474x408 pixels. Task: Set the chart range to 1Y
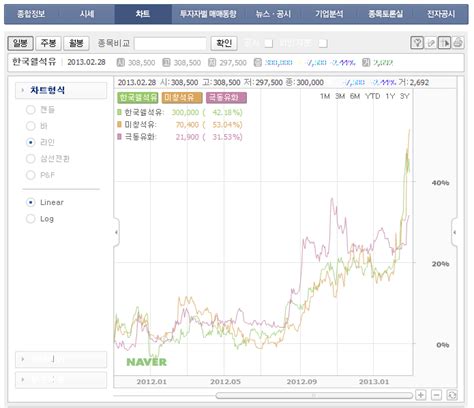390,96
